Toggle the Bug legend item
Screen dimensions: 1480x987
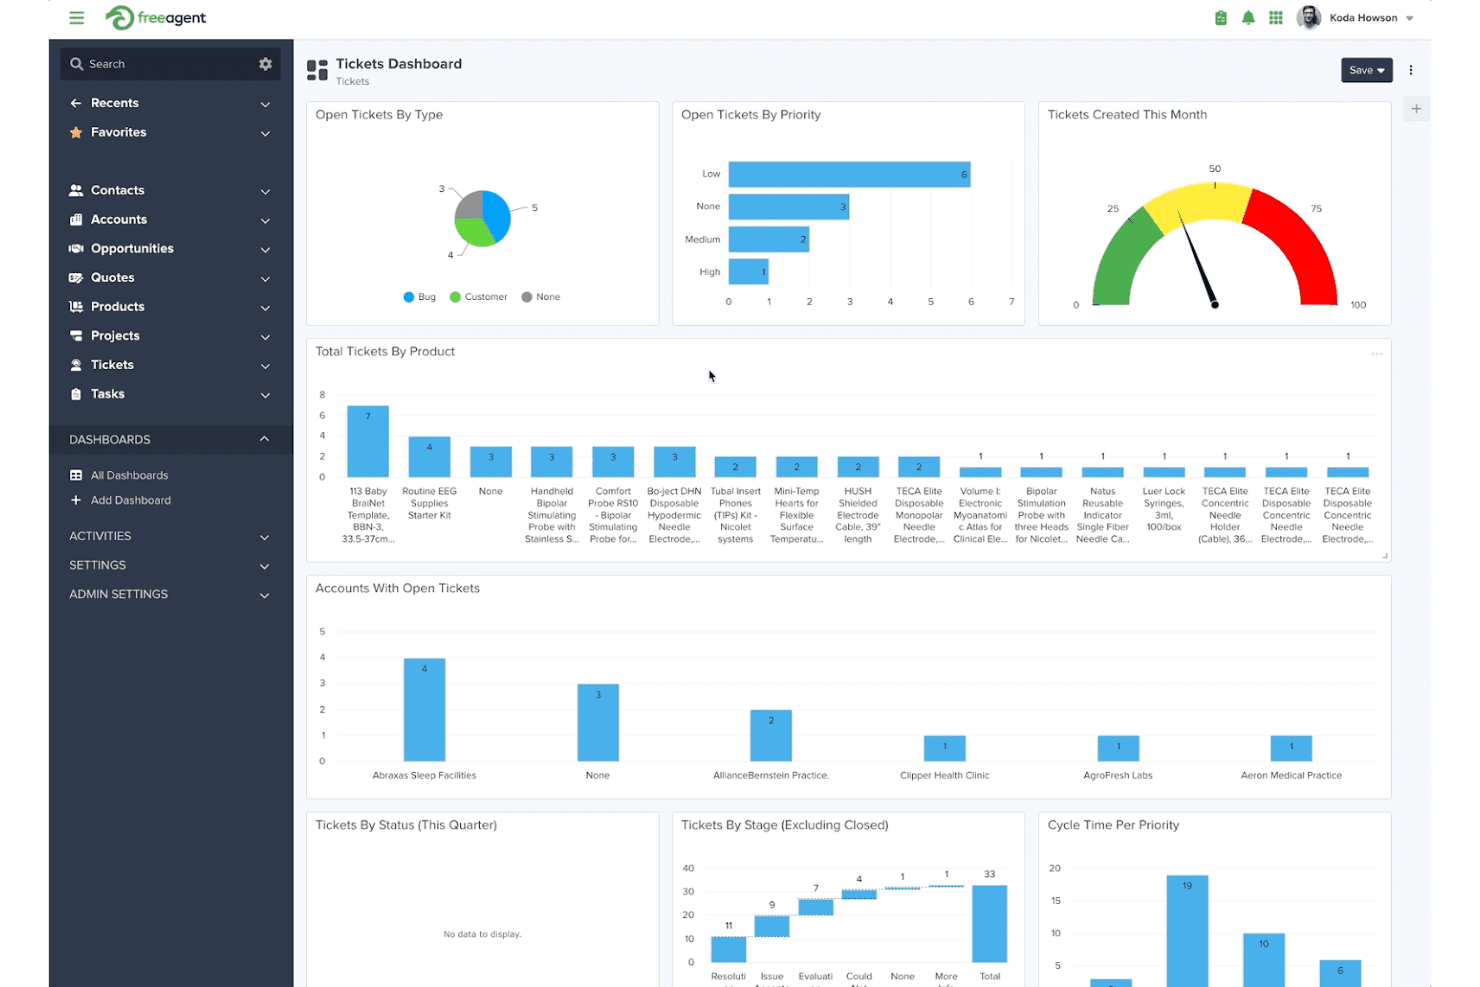click(x=420, y=297)
